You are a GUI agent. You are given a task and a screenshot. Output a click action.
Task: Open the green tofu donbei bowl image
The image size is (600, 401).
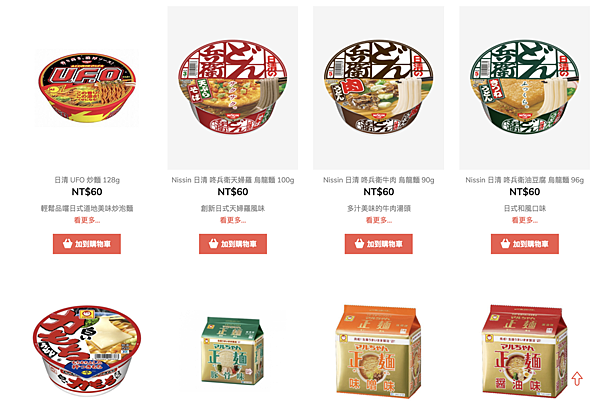(525, 88)
